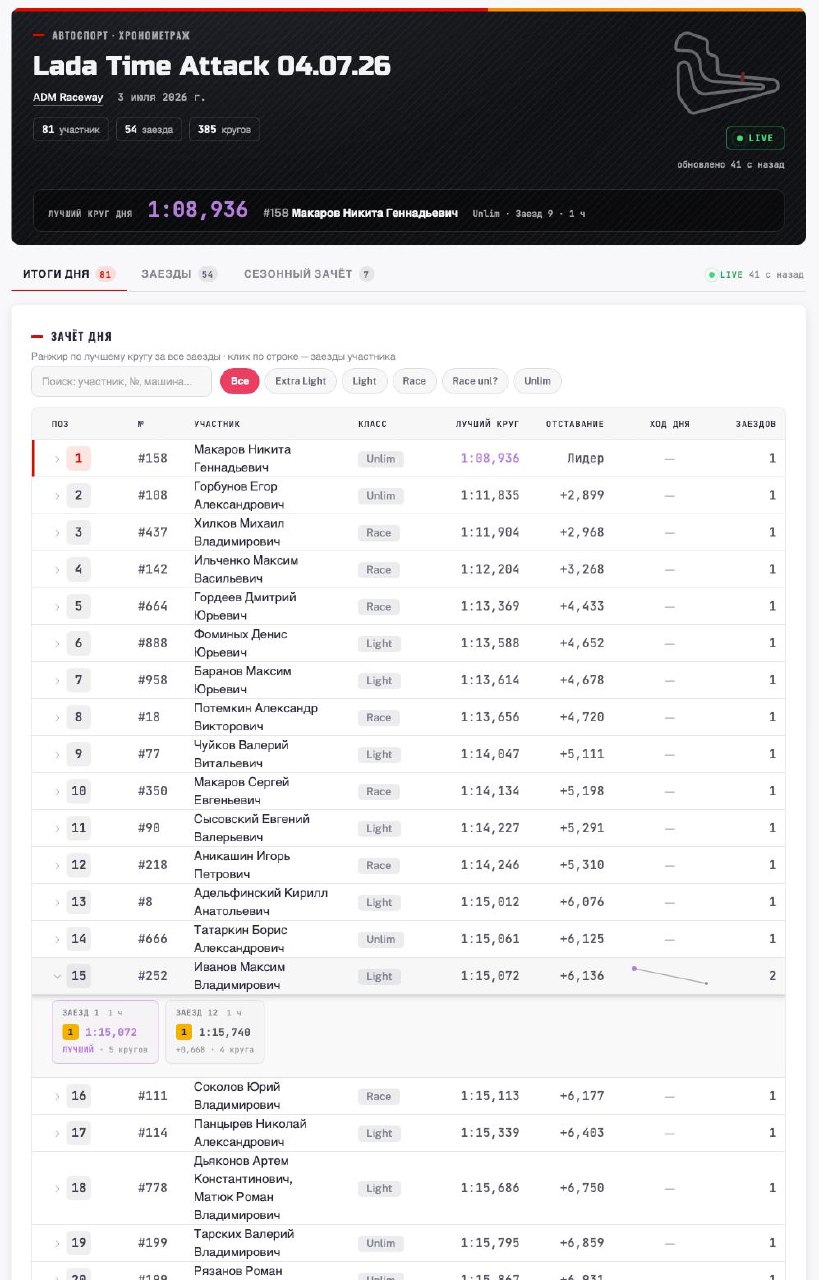The width and height of the screenshot is (819, 1280).
Task: Click the day trend sparkline for #252
Action: (670, 975)
